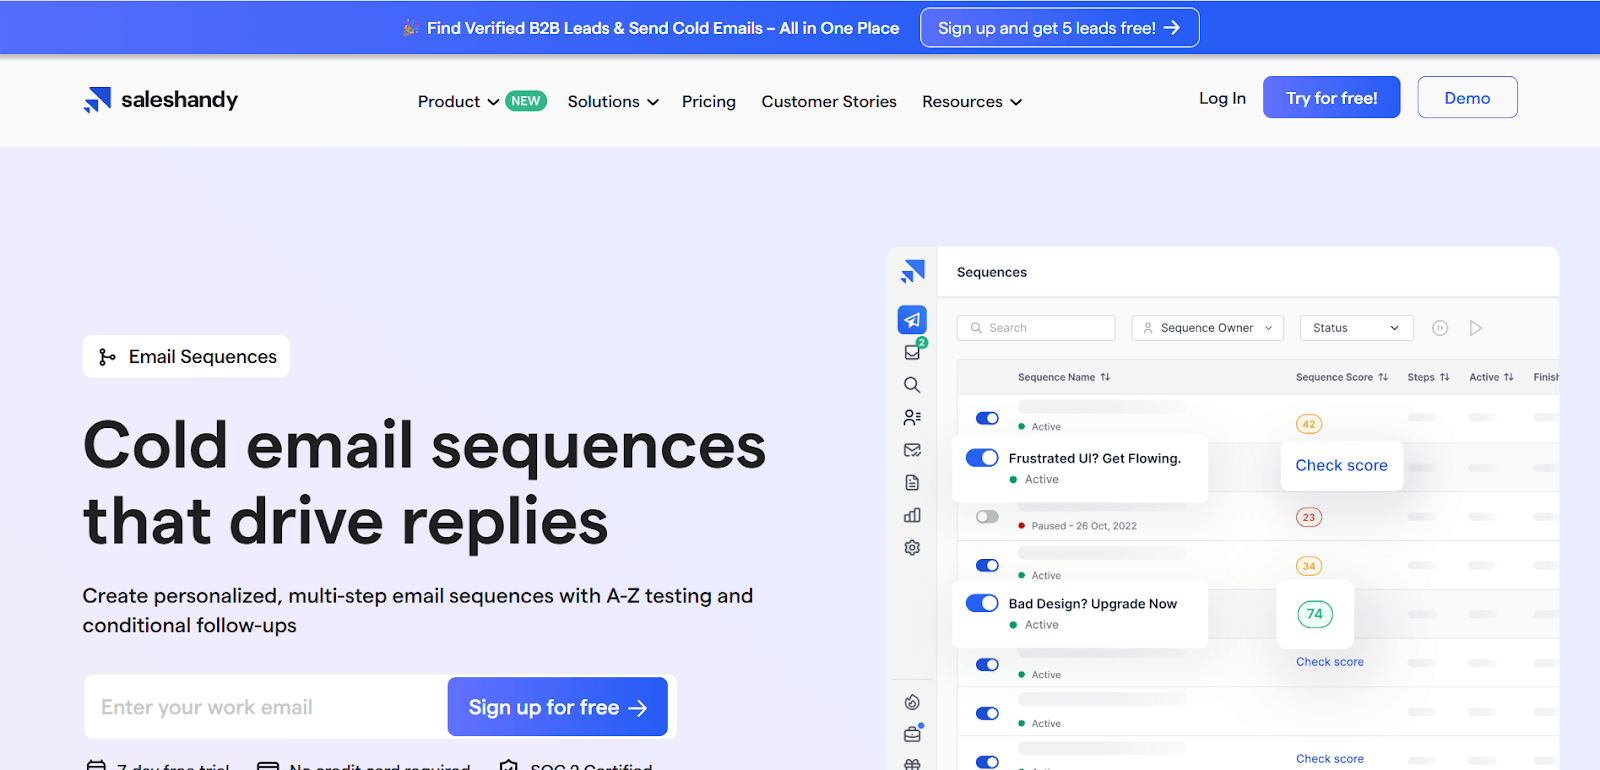
Task: Click the email envelope-check sidebar icon
Action: (912, 450)
